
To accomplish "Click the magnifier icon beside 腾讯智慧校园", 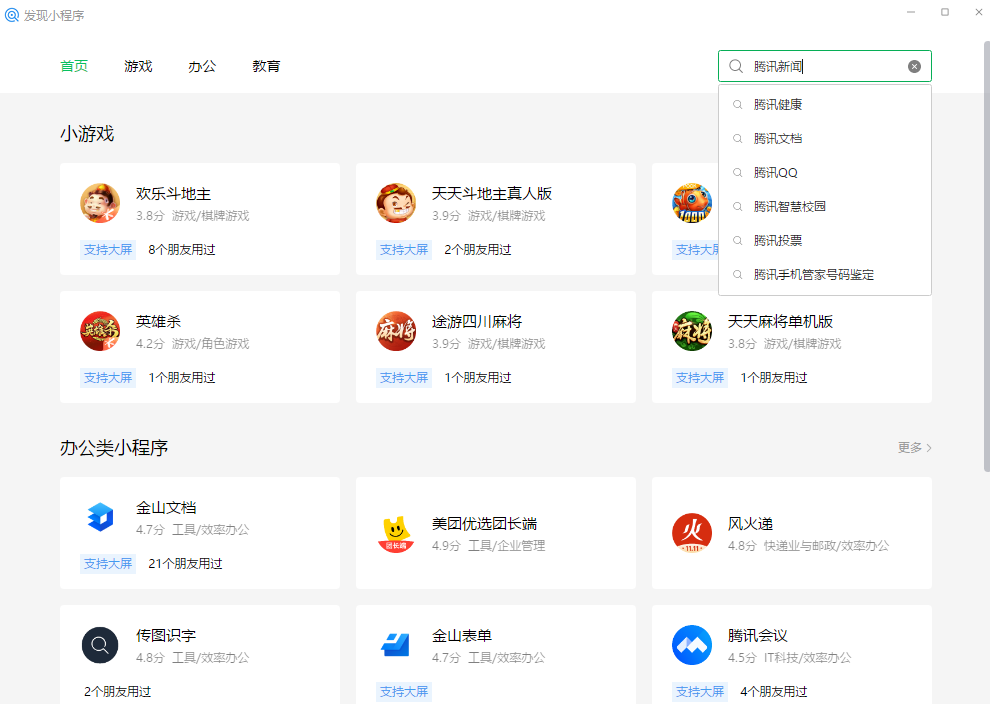I will point(737,206).
